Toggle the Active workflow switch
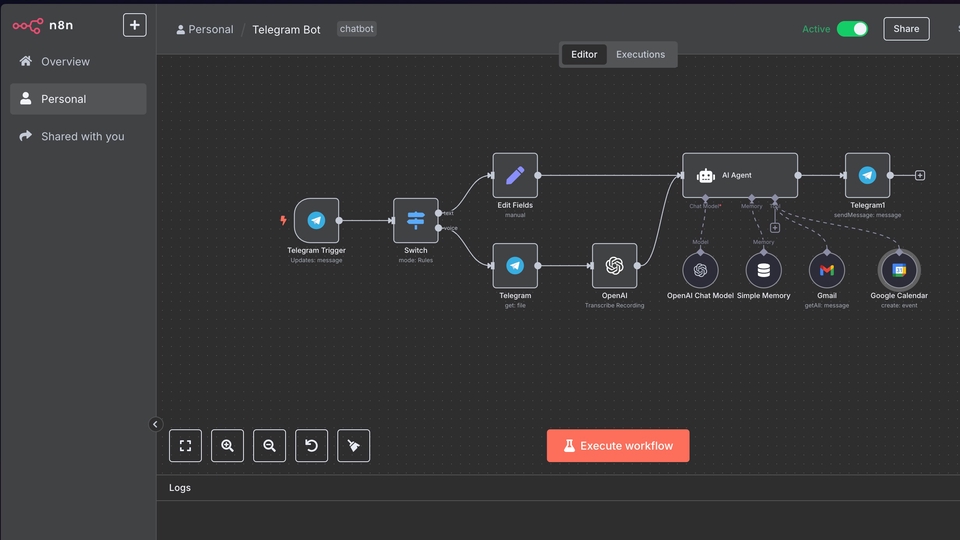Image resolution: width=960 pixels, height=540 pixels. [x=852, y=29]
